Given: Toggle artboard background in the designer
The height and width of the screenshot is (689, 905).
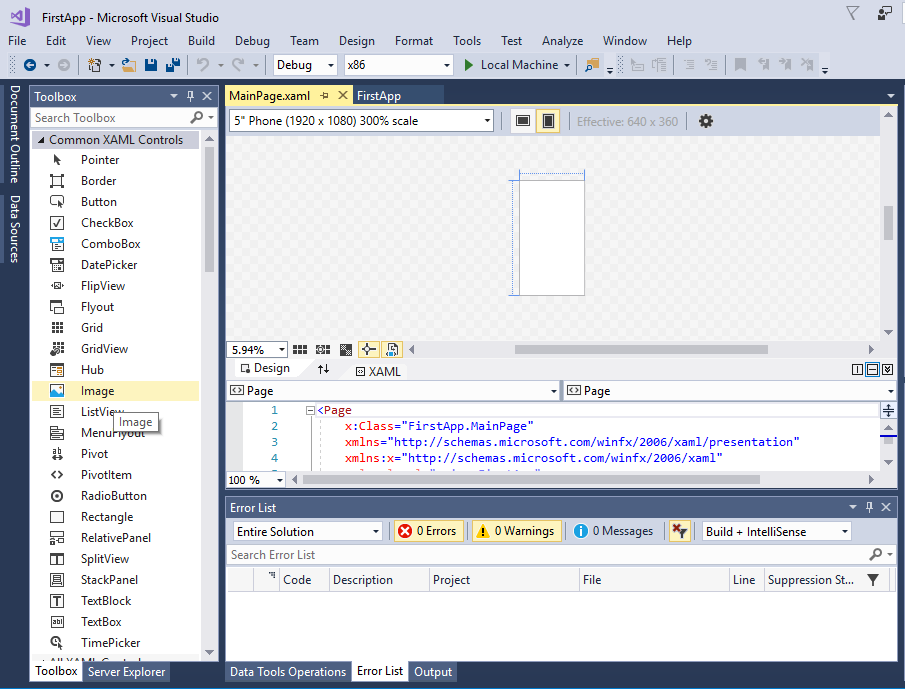Looking at the screenshot, I should click(x=346, y=350).
